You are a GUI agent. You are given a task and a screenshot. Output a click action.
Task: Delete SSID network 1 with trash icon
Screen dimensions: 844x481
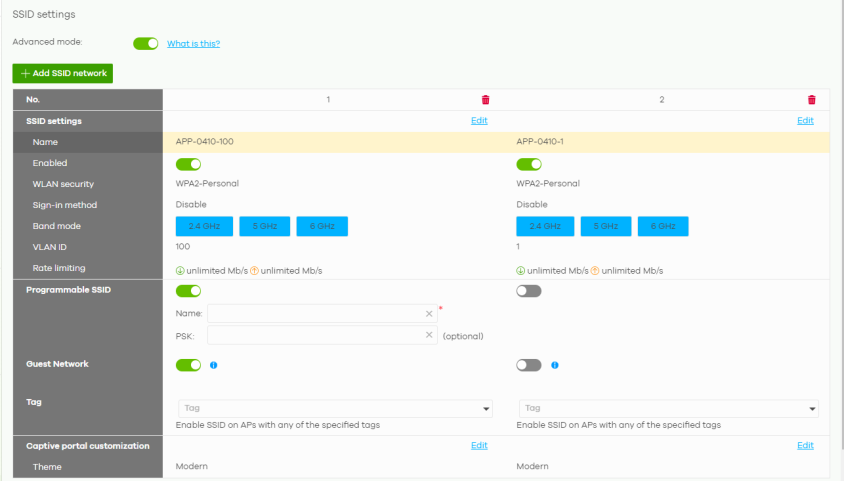point(485,100)
